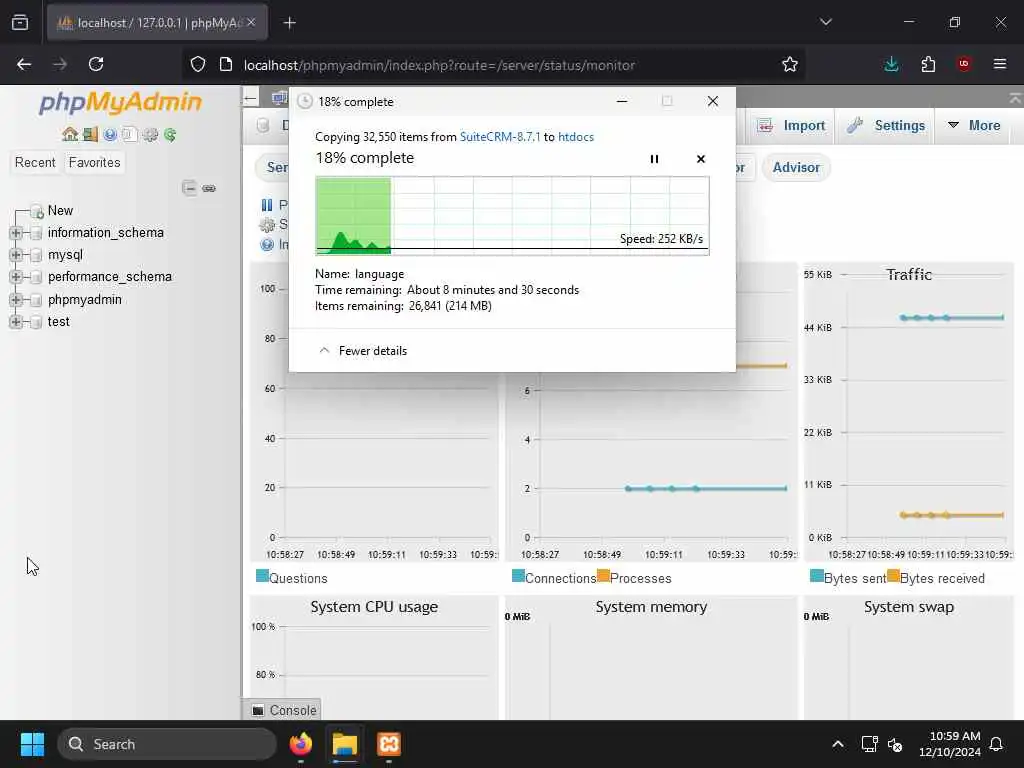Bookmark this page with star icon

[x=790, y=64]
